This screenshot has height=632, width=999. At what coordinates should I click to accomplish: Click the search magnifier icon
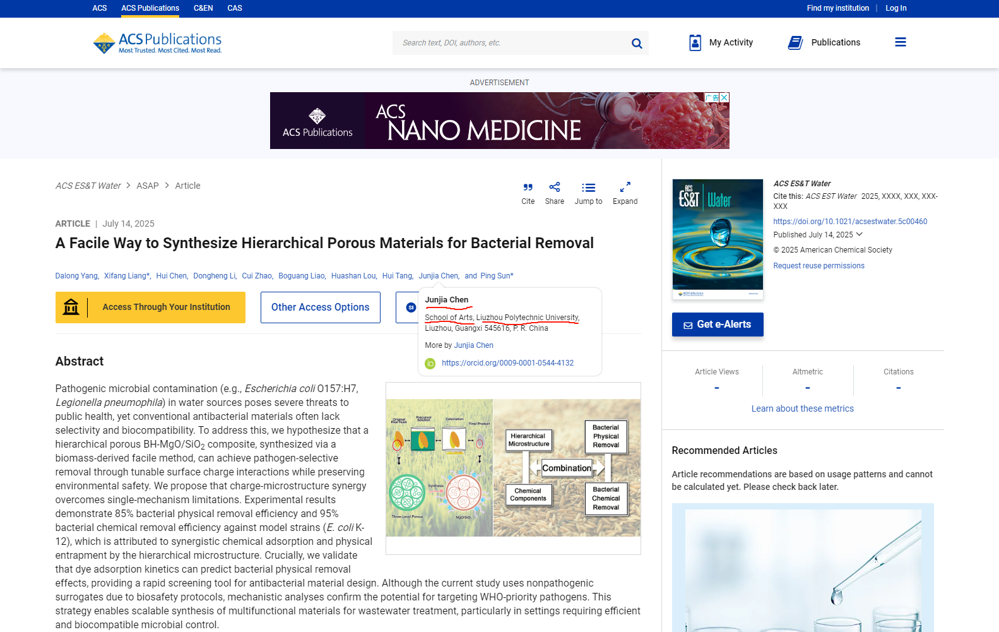point(636,43)
